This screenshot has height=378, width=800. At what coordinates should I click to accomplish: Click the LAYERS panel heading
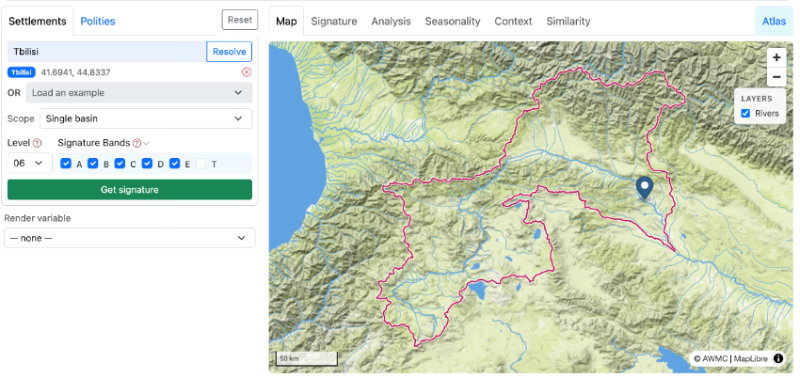tap(756, 98)
